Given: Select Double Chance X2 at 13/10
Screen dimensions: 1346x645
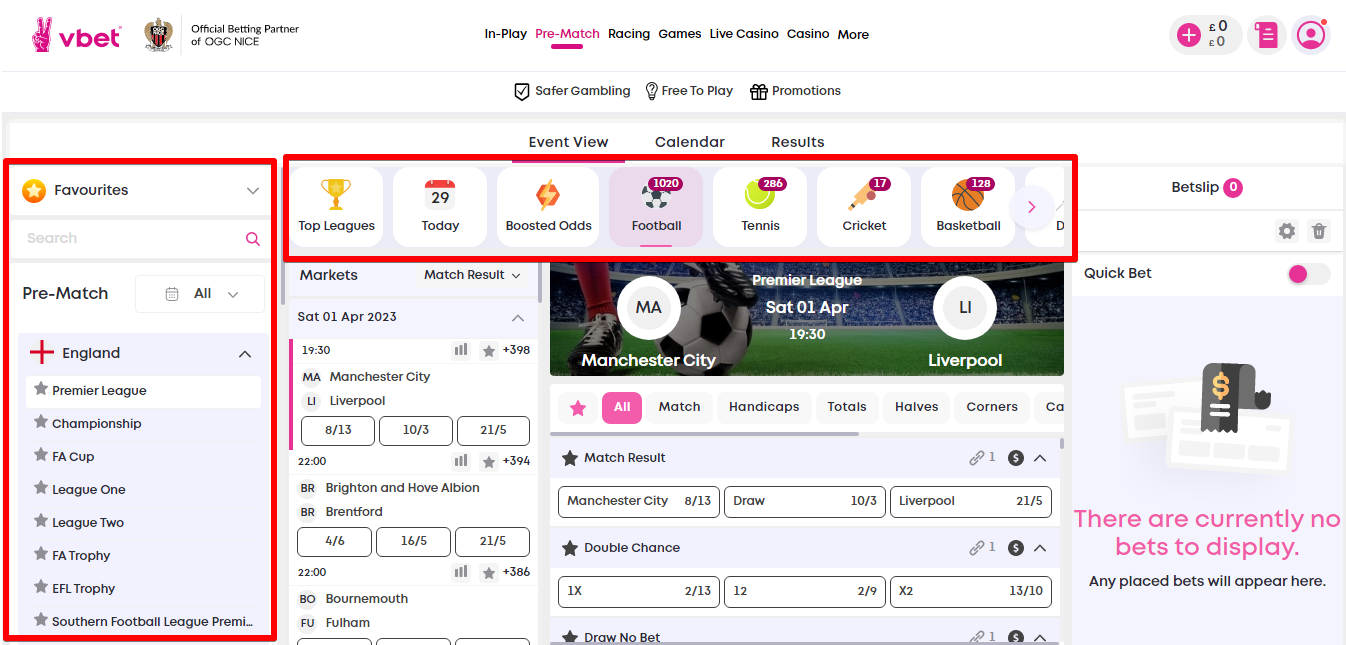Looking at the screenshot, I should 971,591.
